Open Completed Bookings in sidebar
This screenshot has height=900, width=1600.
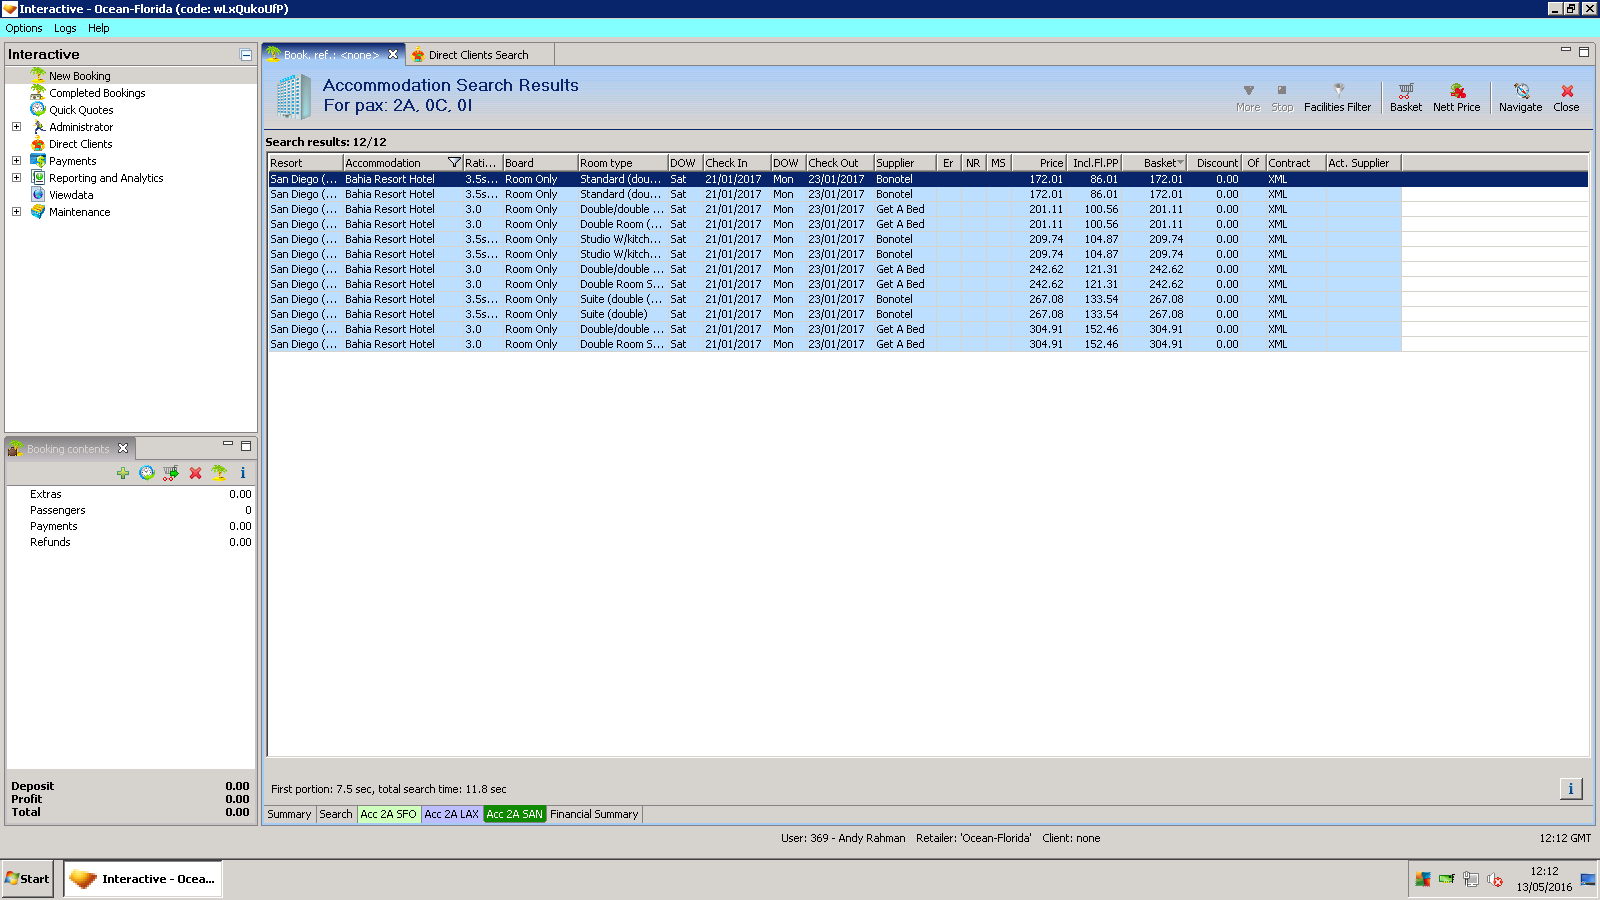pos(97,93)
